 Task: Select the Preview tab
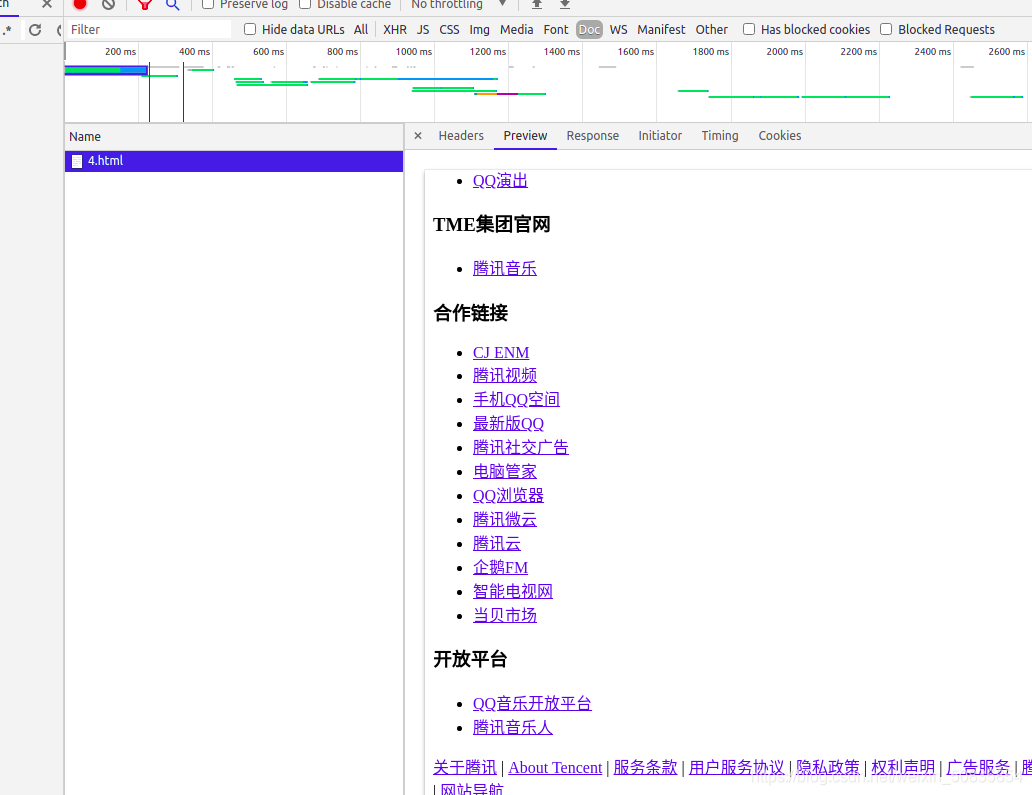click(525, 136)
